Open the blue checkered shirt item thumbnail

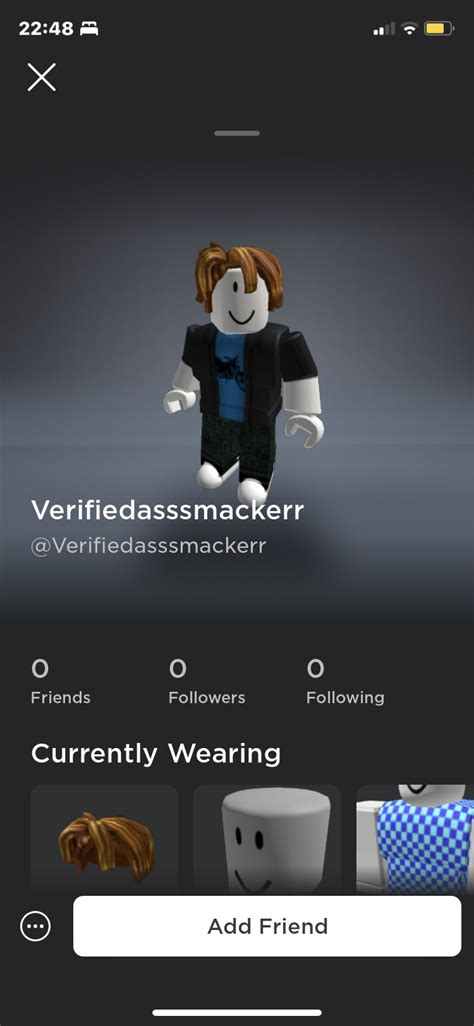[x=414, y=840]
